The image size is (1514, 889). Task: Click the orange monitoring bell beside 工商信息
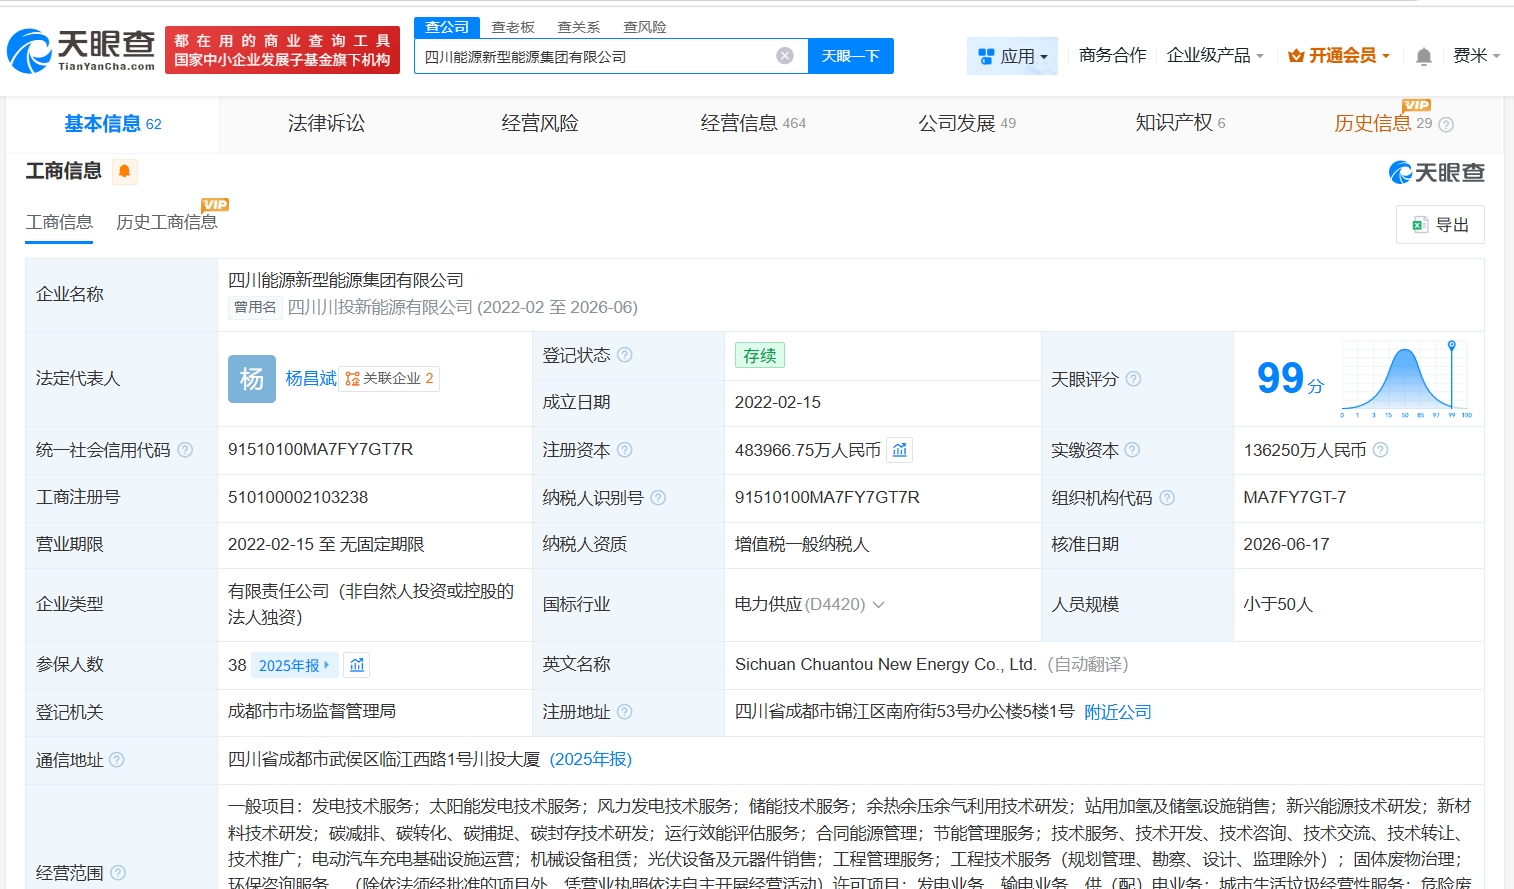125,172
